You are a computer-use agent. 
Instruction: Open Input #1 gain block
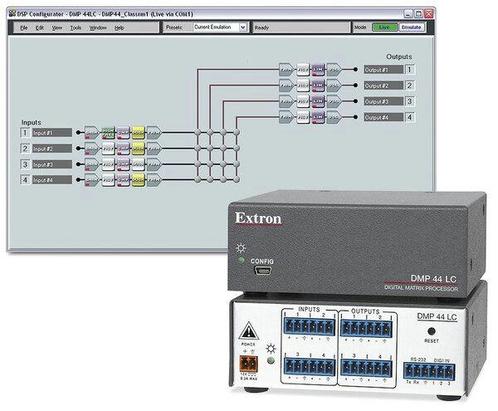[x=91, y=133]
